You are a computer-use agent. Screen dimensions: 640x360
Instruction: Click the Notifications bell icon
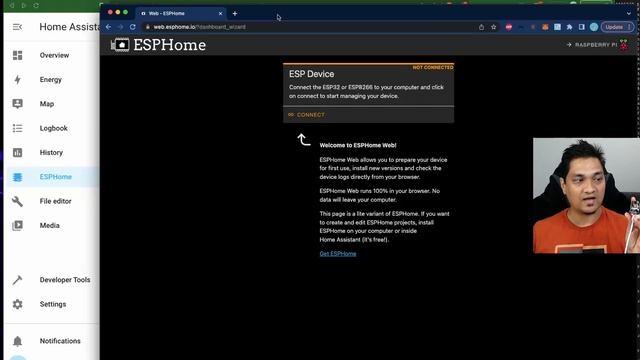point(18,341)
